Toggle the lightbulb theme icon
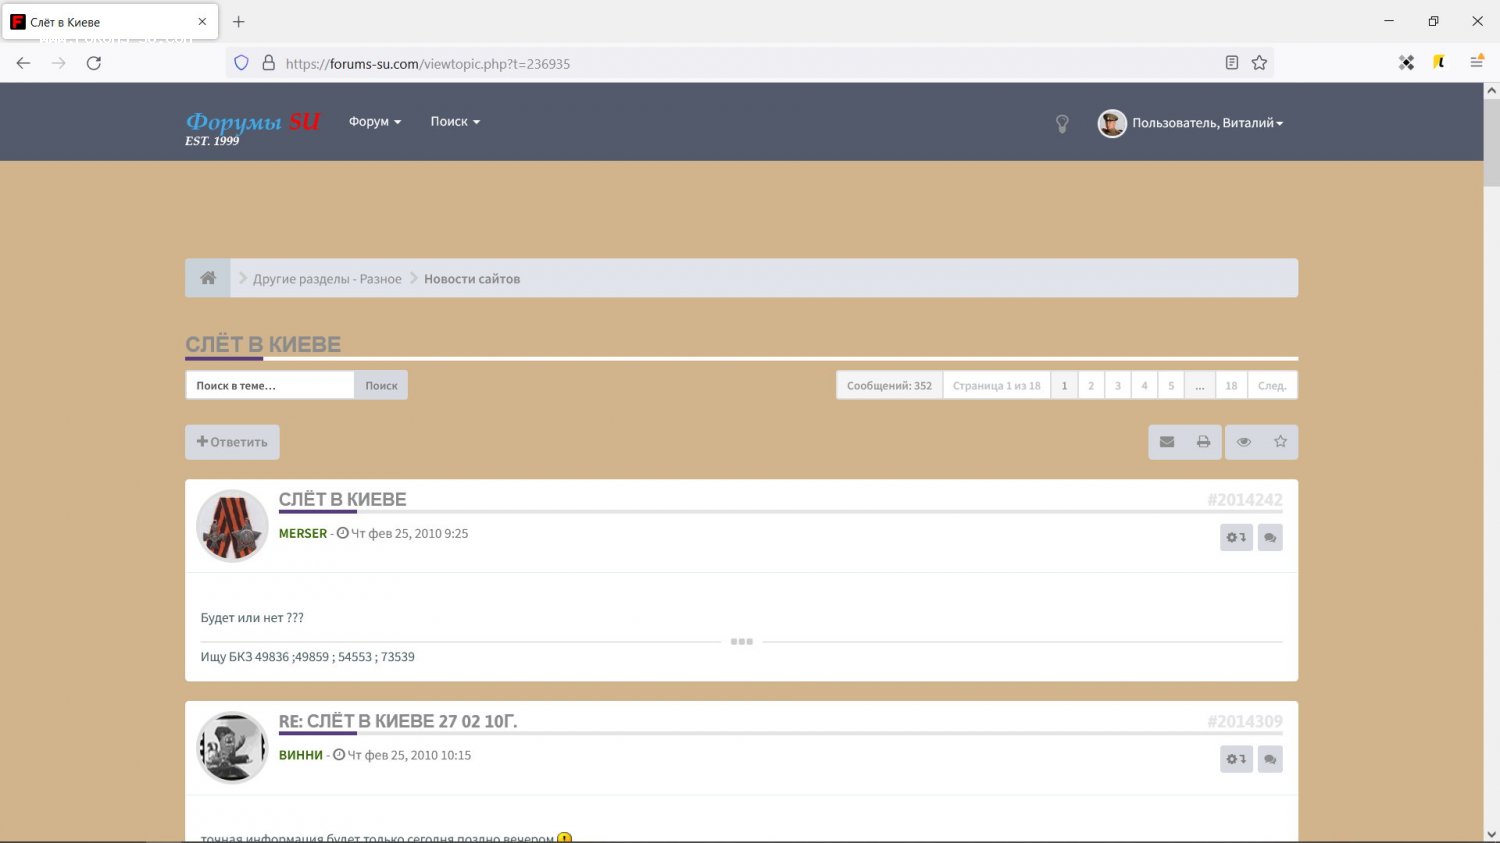 (x=1062, y=123)
